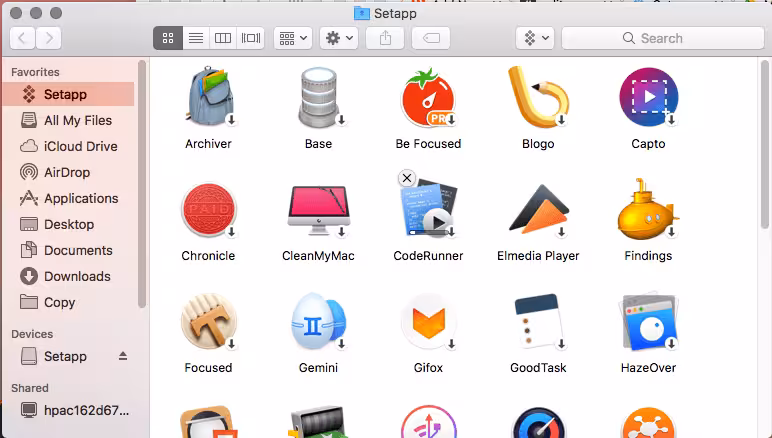
Task: Click the CleanMyMac file name label
Action: coord(319,256)
